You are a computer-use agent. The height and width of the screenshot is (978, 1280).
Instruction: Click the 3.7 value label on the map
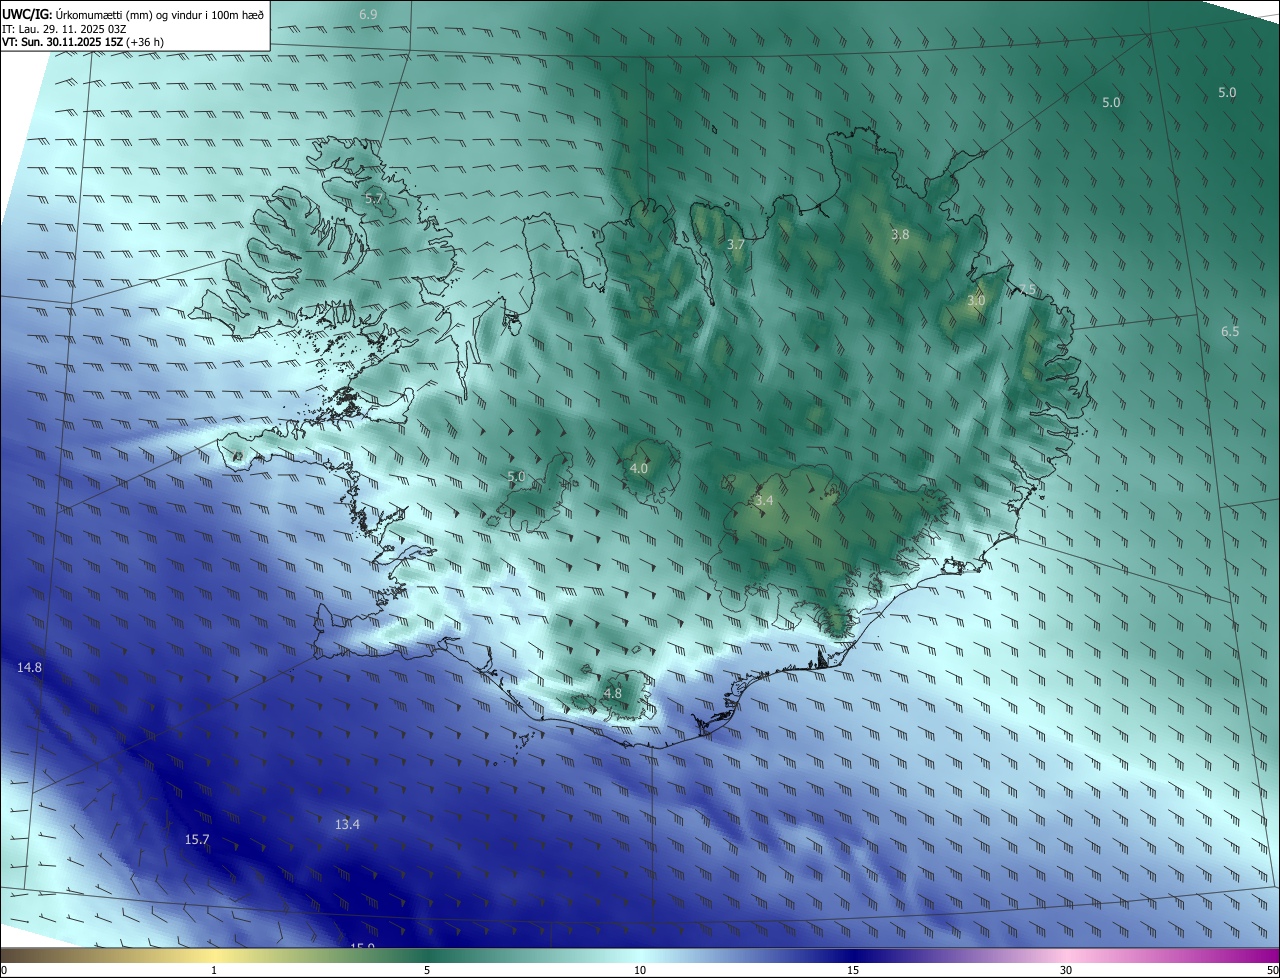coord(736,244)
